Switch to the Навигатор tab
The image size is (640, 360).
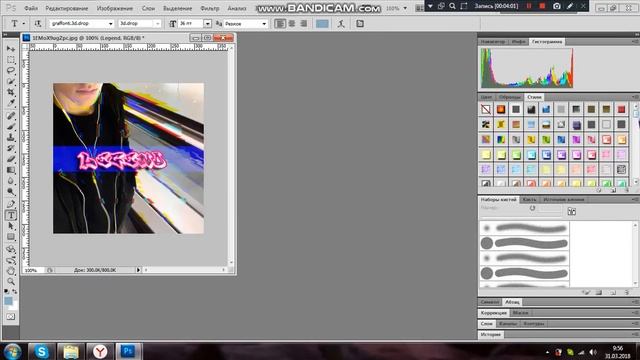(x=493, y=42)
